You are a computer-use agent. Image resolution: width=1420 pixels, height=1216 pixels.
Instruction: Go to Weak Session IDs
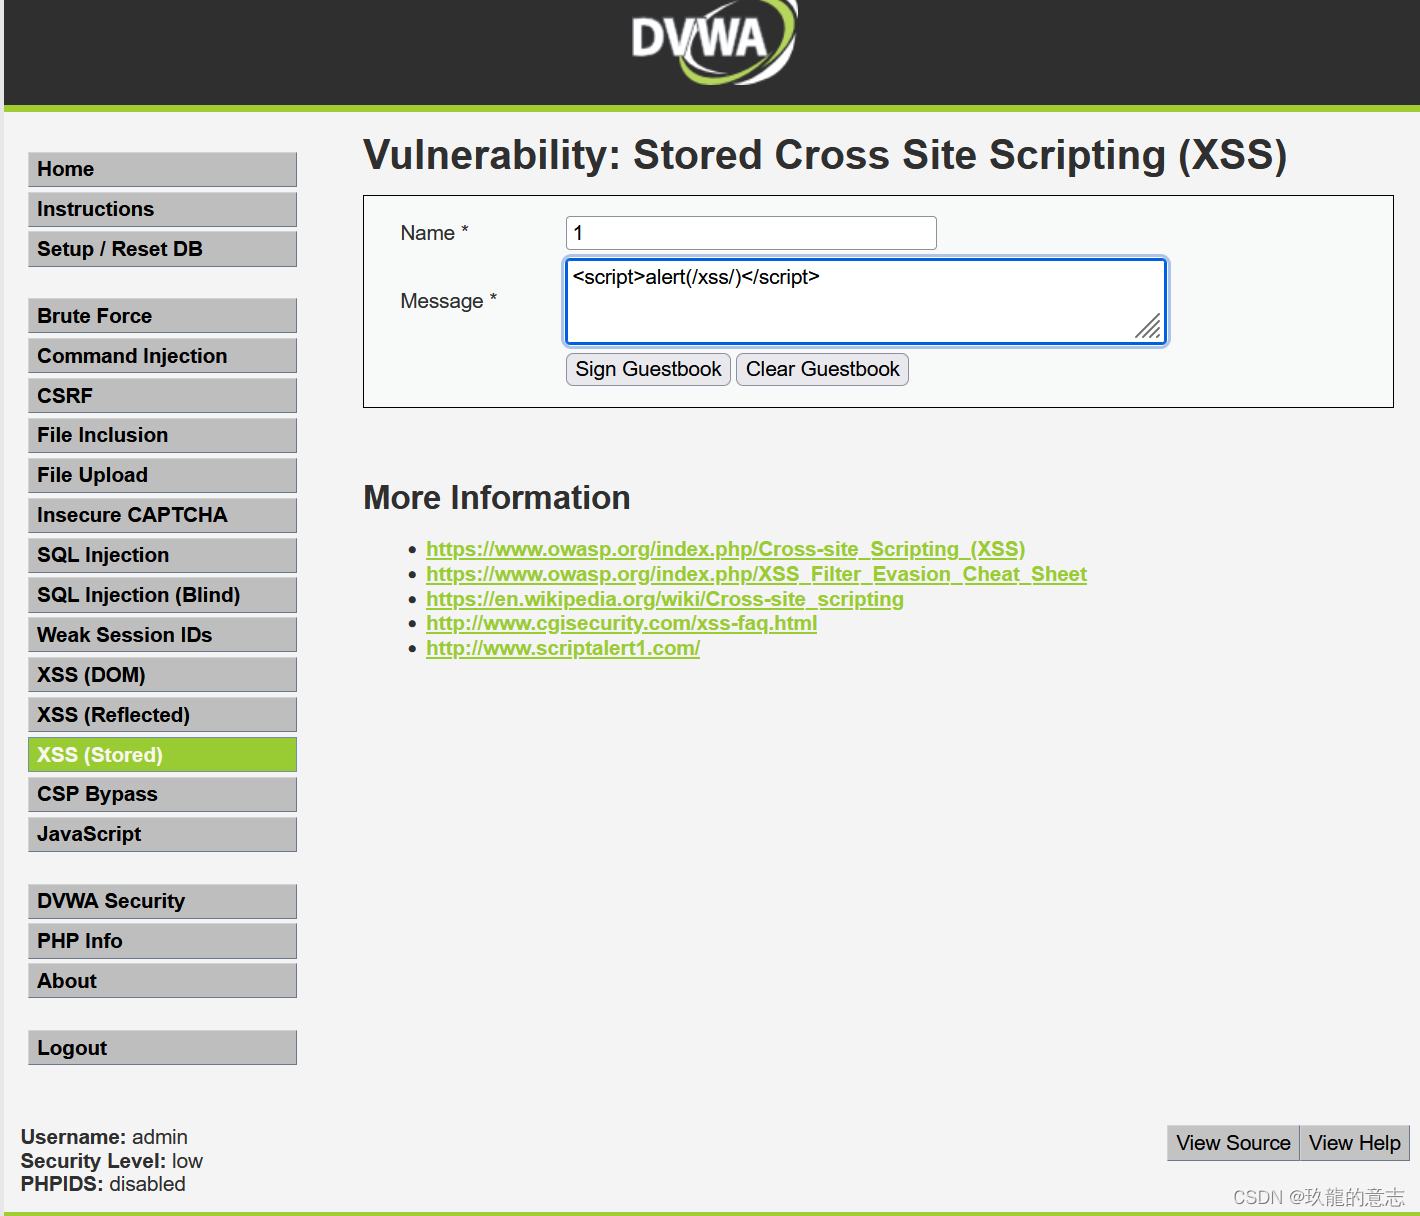[x=162, y=635]
